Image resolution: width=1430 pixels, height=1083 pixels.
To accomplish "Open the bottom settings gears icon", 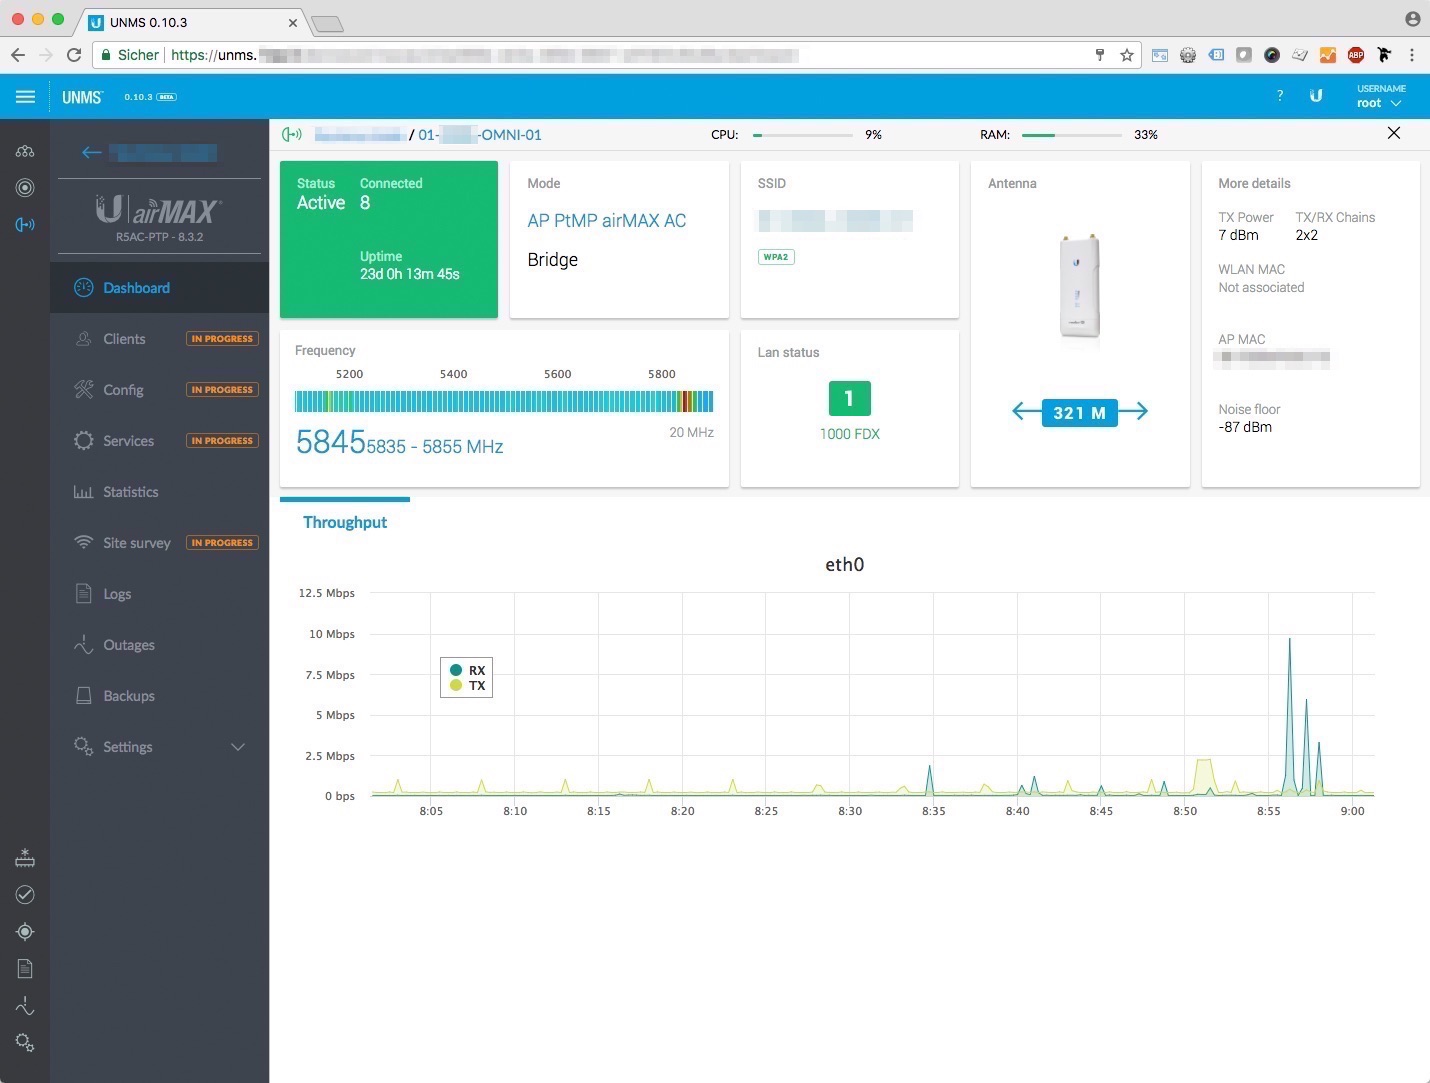I will (25, 1043).
